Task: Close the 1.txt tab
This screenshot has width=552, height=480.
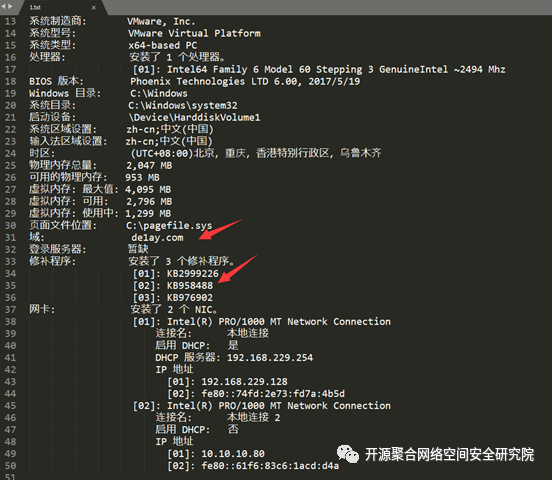Action: pos(93,7)
